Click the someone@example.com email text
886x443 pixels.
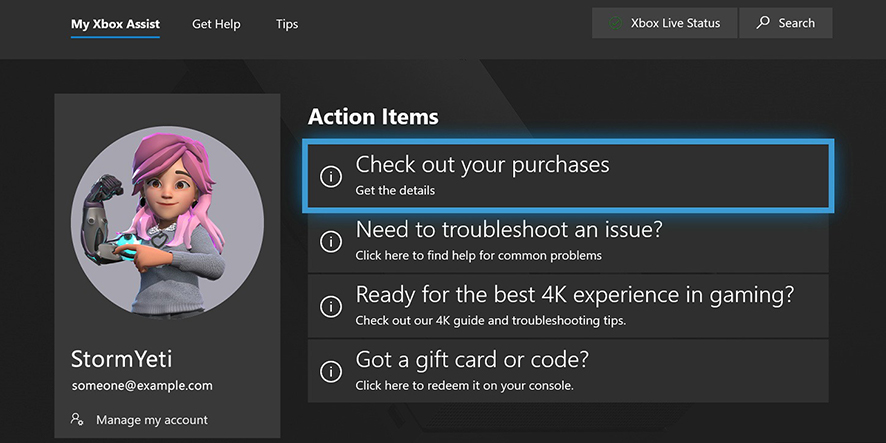pos(142,386)
